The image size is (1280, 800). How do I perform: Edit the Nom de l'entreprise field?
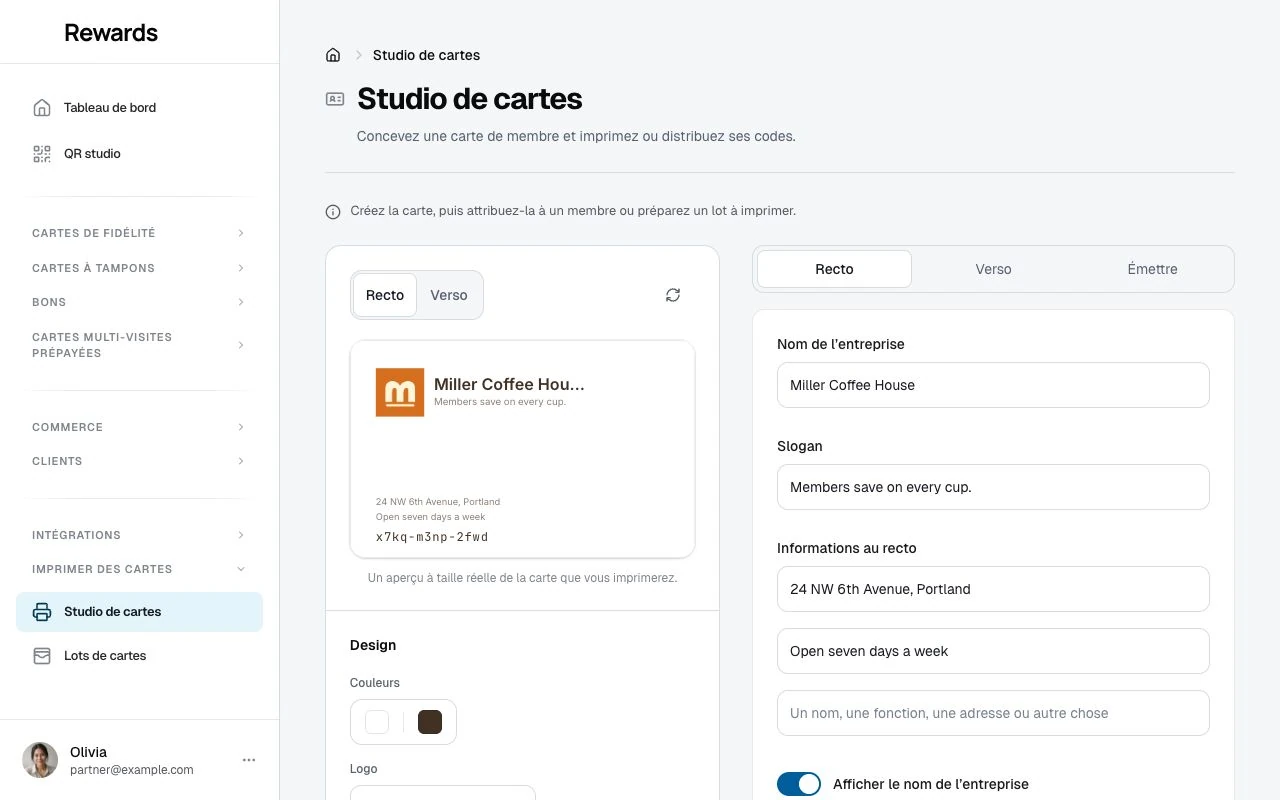(x=993, y=385)
